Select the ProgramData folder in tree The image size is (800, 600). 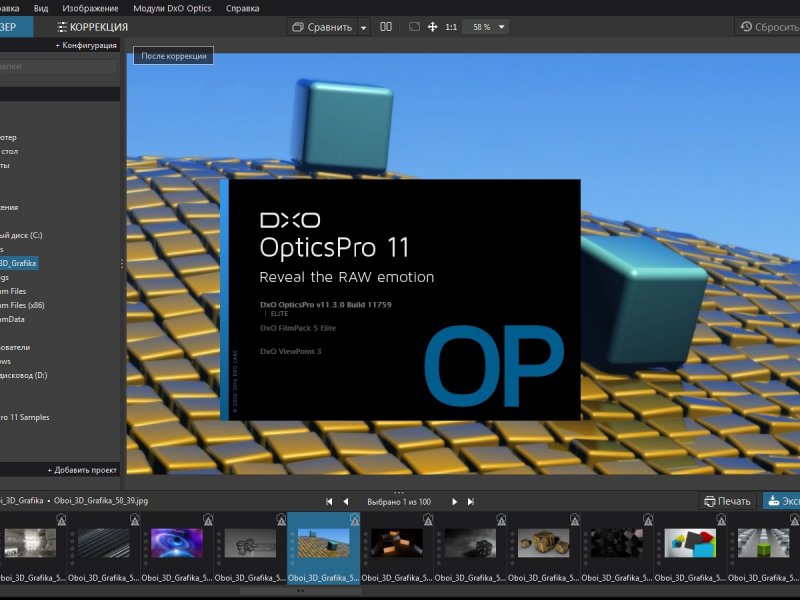(x=12, y=319)
